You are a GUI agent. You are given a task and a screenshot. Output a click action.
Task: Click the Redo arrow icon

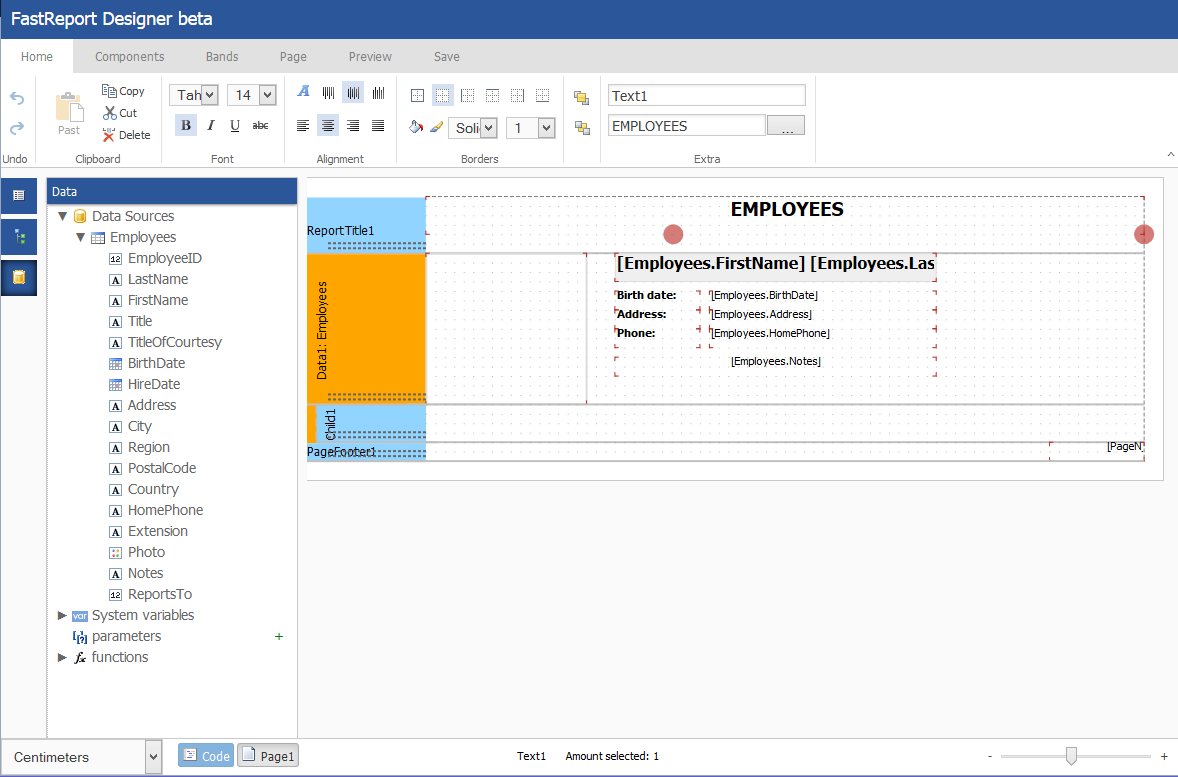click(17, 128)
